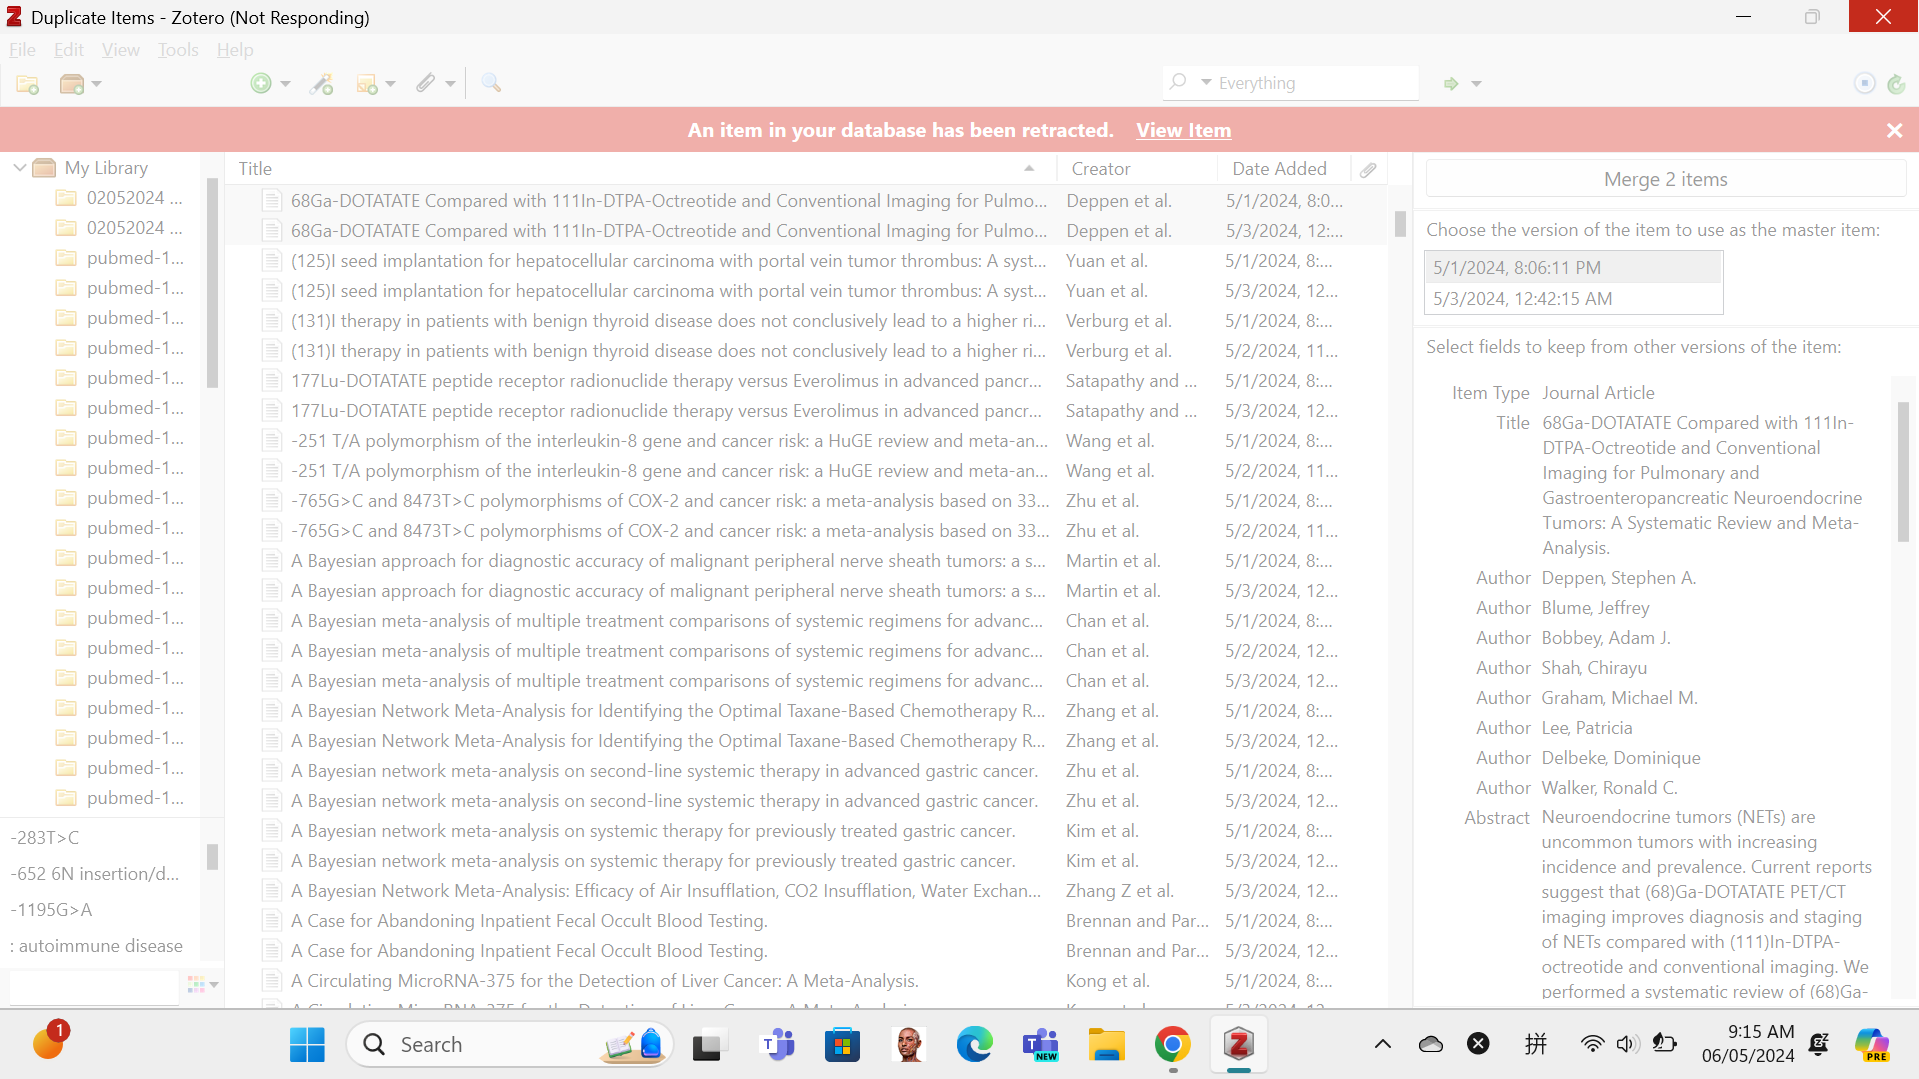Click the Wi-Fi network tray icon
This screenshot has height=1079, width=1919.
pyautogui.click(x=1592, y=1045)
